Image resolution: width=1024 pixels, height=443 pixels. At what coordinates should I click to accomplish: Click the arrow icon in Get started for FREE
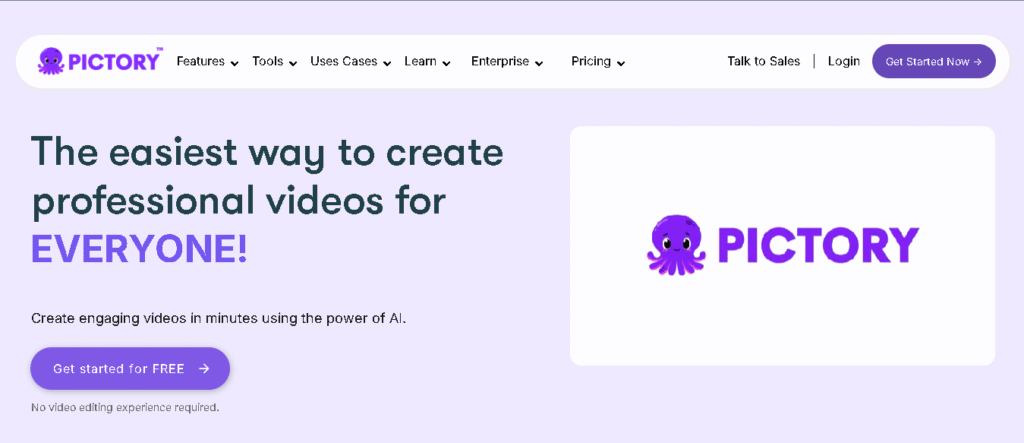coord(204,369)
